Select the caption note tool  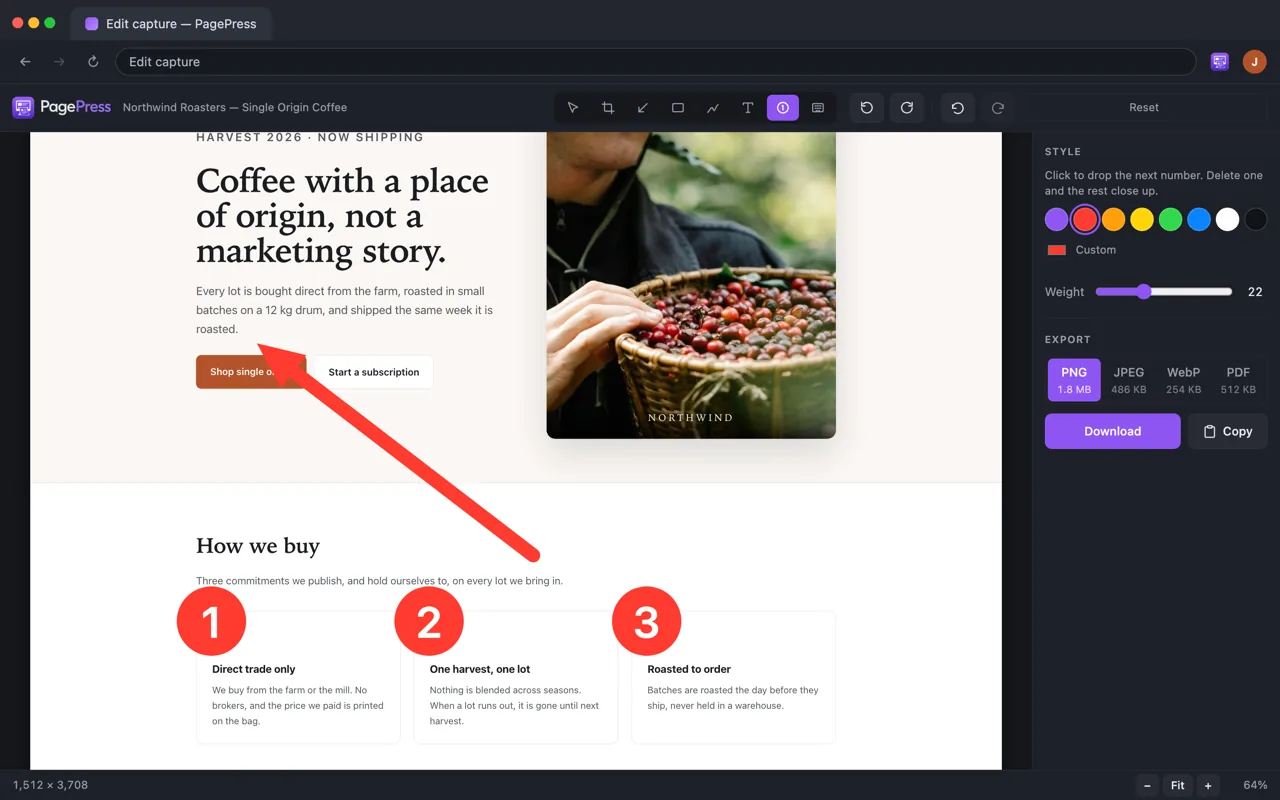coord(818,108)
